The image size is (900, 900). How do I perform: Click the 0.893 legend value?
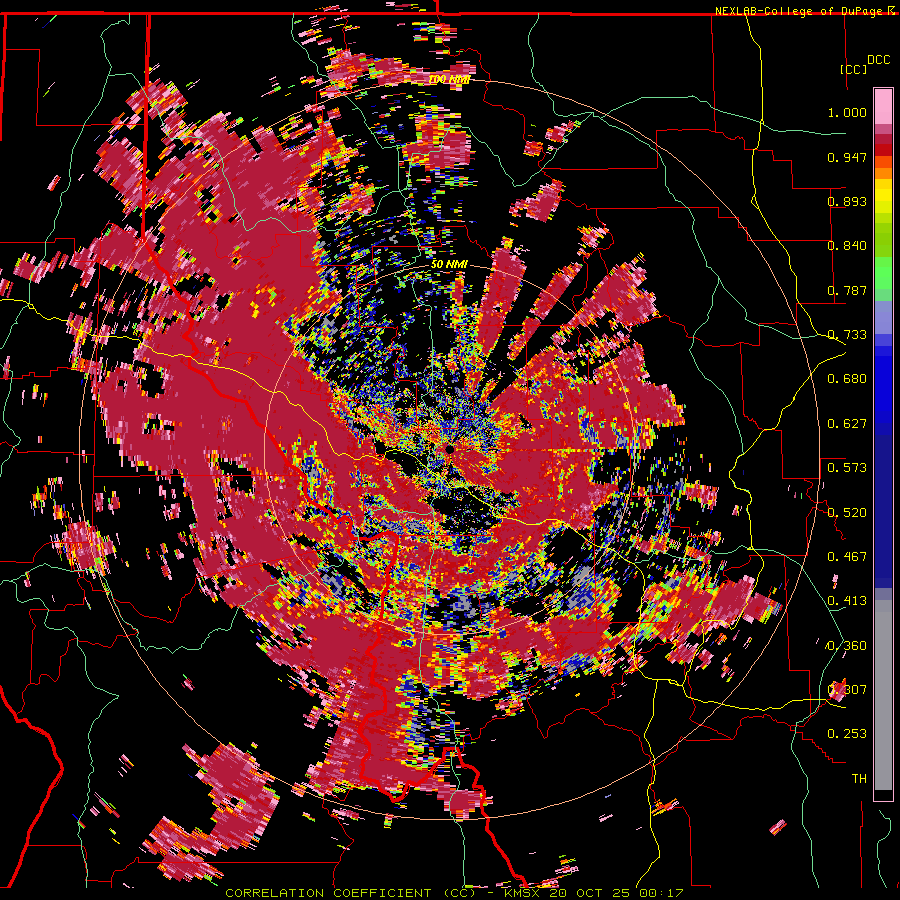coord(847,201)
